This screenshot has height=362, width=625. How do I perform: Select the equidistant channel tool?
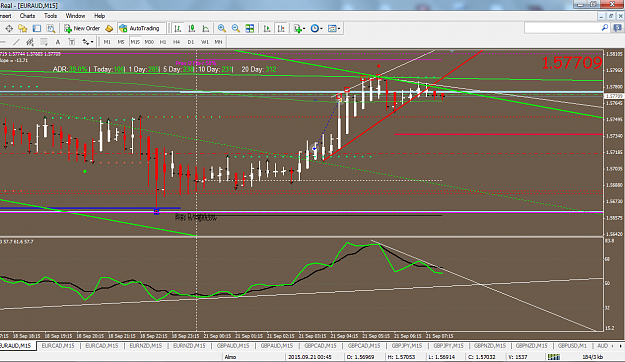coord(30,42)
